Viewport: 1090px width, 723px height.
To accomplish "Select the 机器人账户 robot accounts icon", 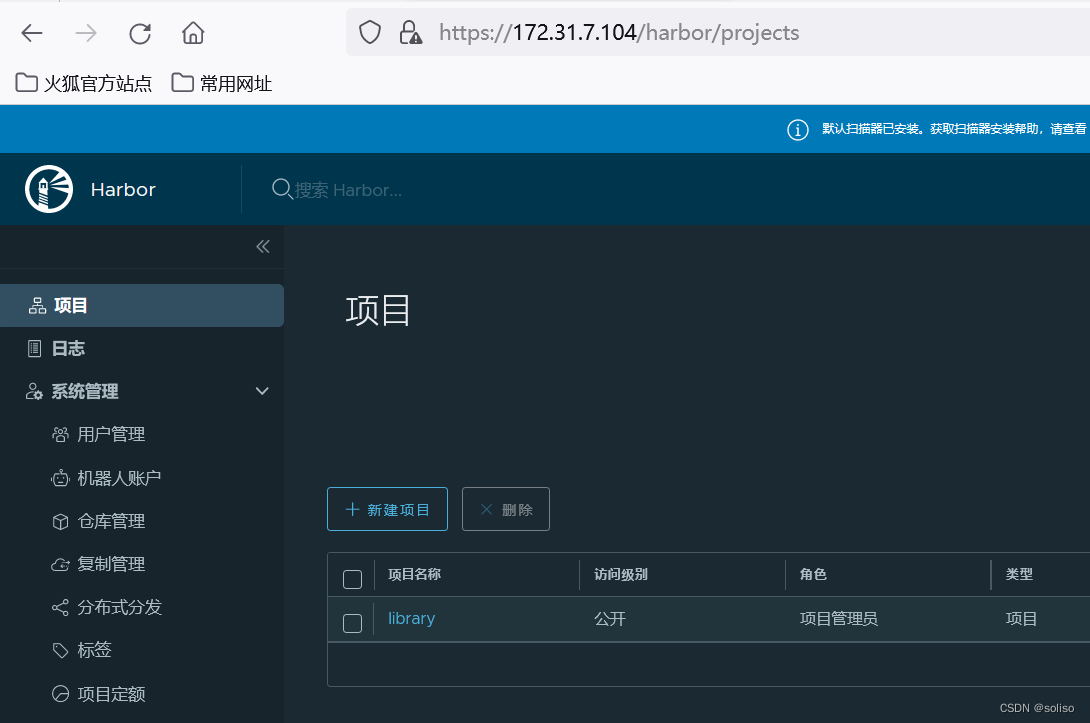I will click(x=62, y=477).
